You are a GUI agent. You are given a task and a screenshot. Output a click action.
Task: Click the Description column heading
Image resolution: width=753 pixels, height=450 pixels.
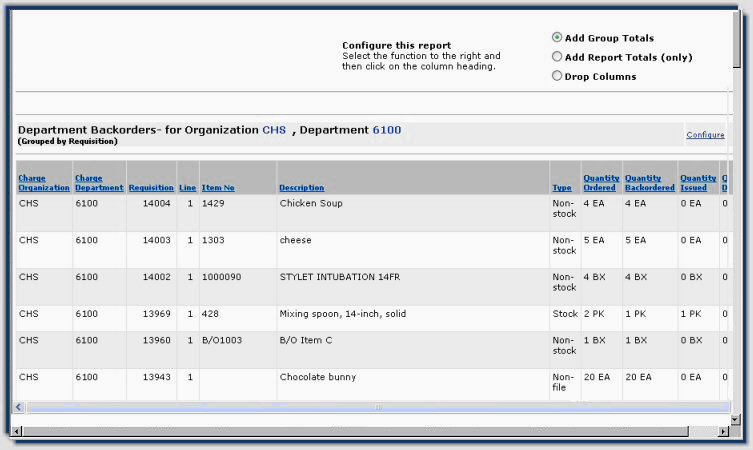pyautogui.click(x=301, y=188)
